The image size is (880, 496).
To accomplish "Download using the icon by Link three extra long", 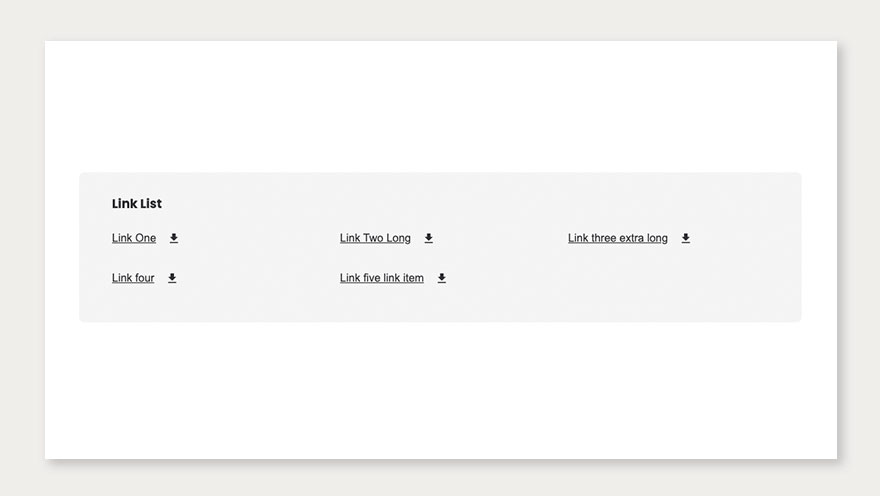I will click(x=685, y=238).
